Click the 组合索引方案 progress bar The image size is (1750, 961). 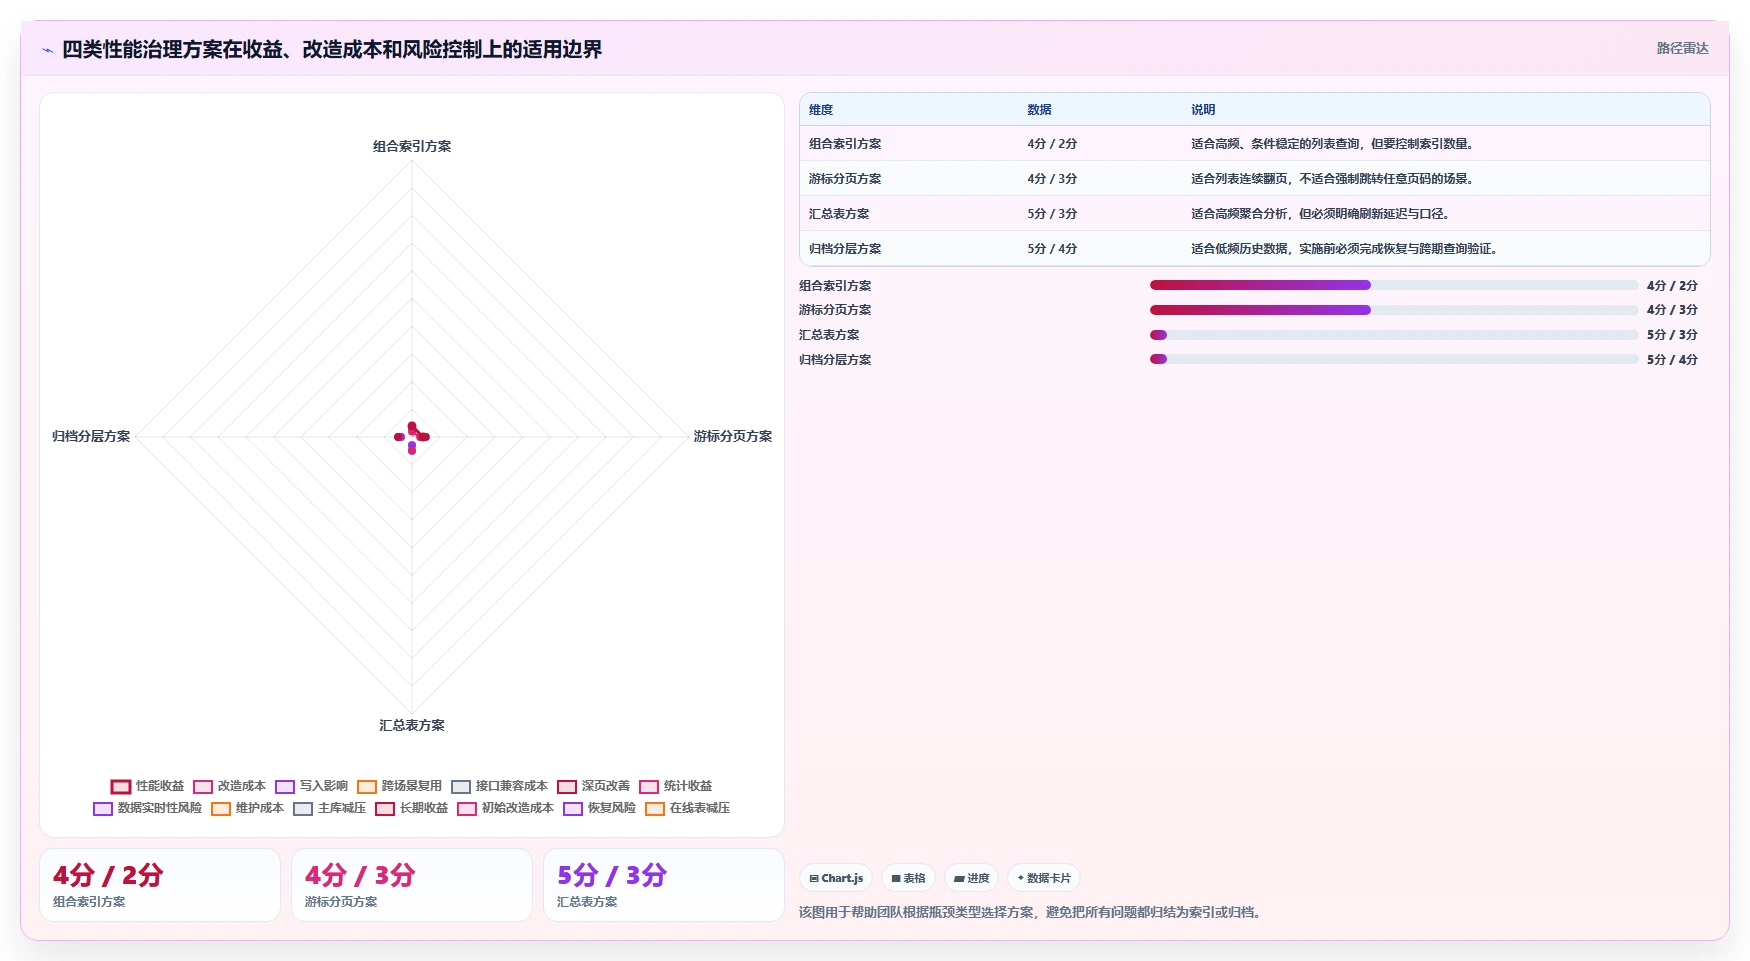pyautogui.click(x=1394, y=285)
